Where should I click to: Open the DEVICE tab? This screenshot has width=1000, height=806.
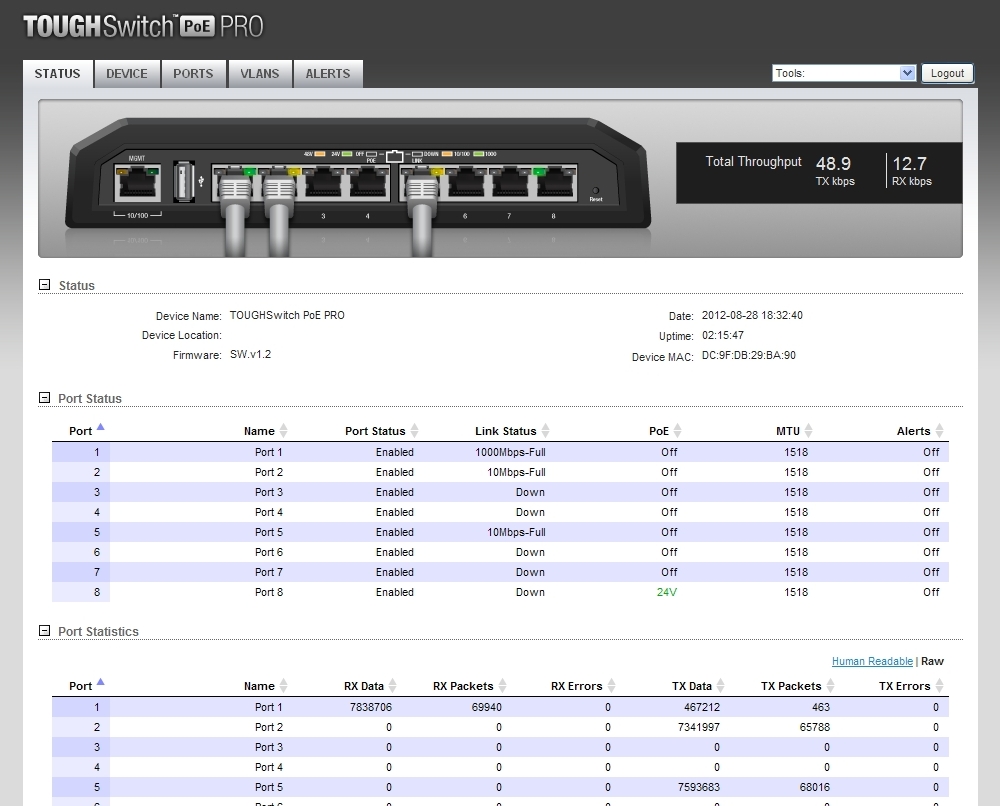point(127,74)
